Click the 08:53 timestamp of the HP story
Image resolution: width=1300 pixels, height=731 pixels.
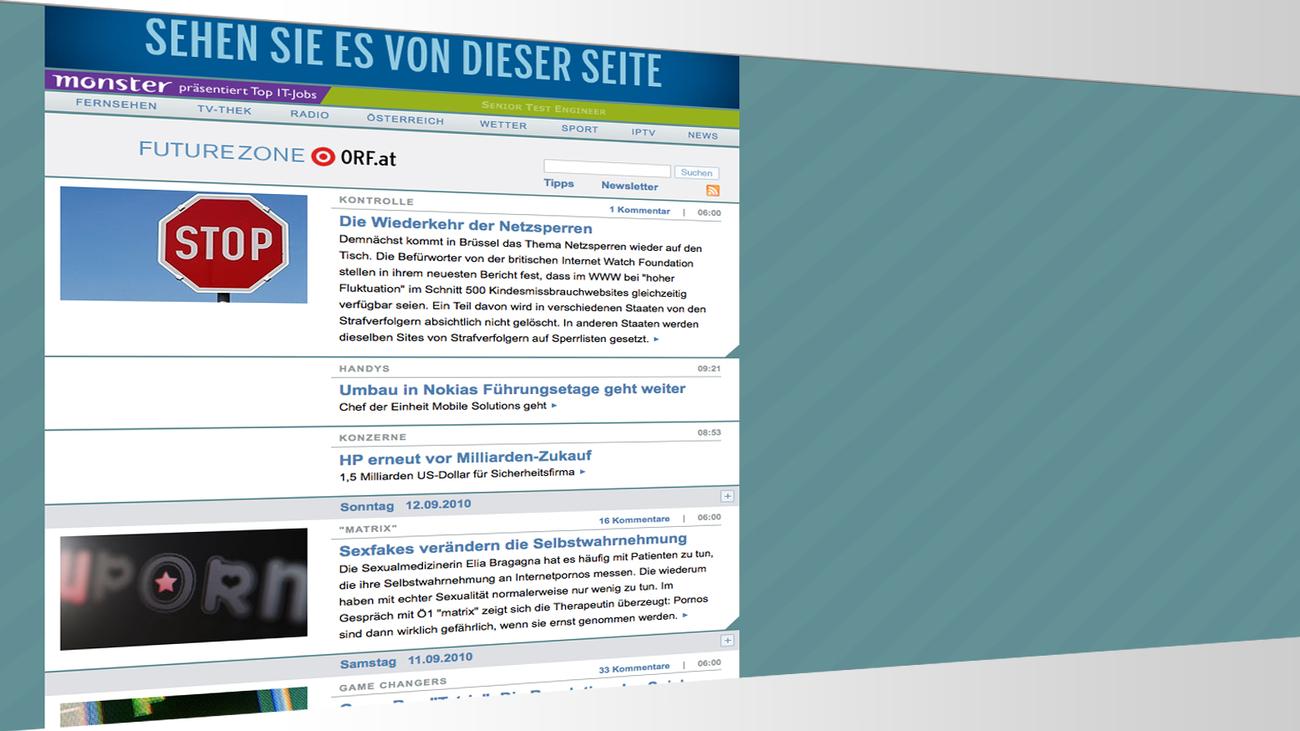709,433
